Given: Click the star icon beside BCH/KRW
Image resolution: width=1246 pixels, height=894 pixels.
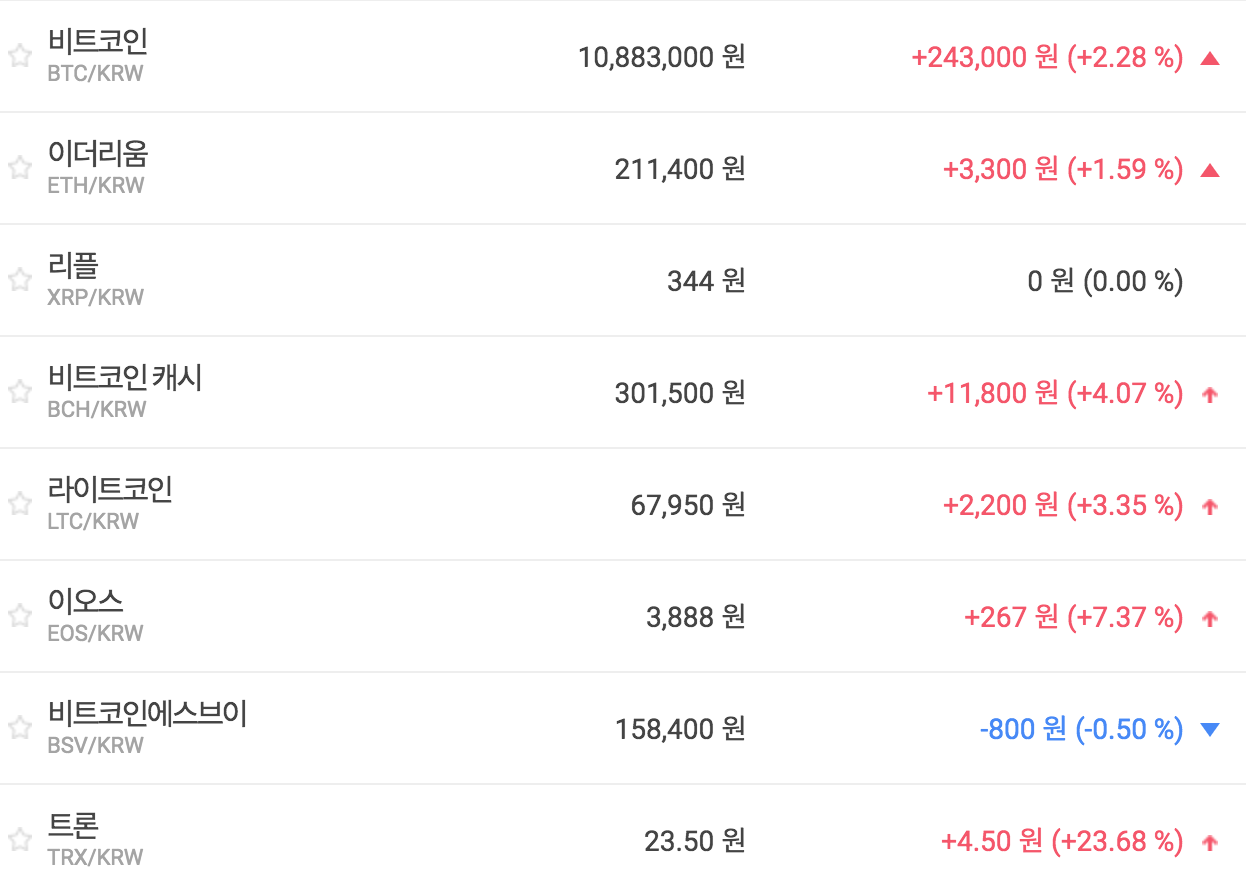Looking at the screenshot, I should (x=20, y=392).
